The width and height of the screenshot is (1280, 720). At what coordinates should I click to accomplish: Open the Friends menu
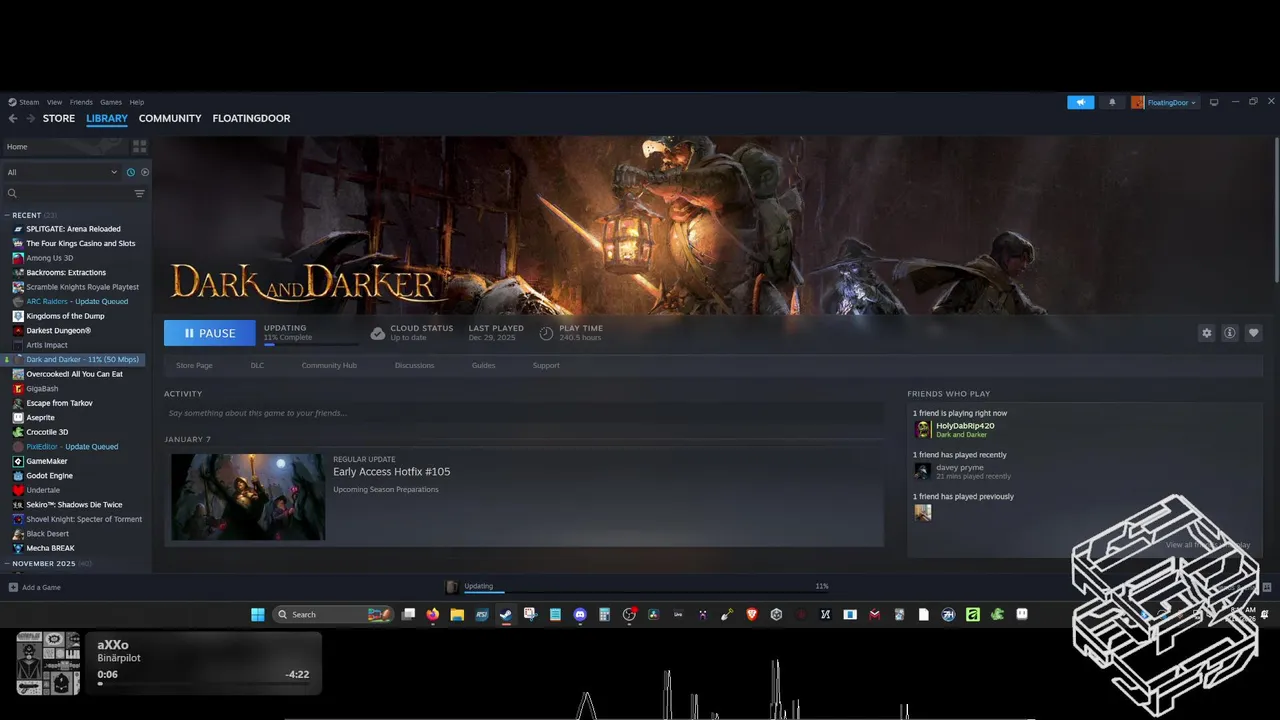pyautogui.click(x=81, y=102)
